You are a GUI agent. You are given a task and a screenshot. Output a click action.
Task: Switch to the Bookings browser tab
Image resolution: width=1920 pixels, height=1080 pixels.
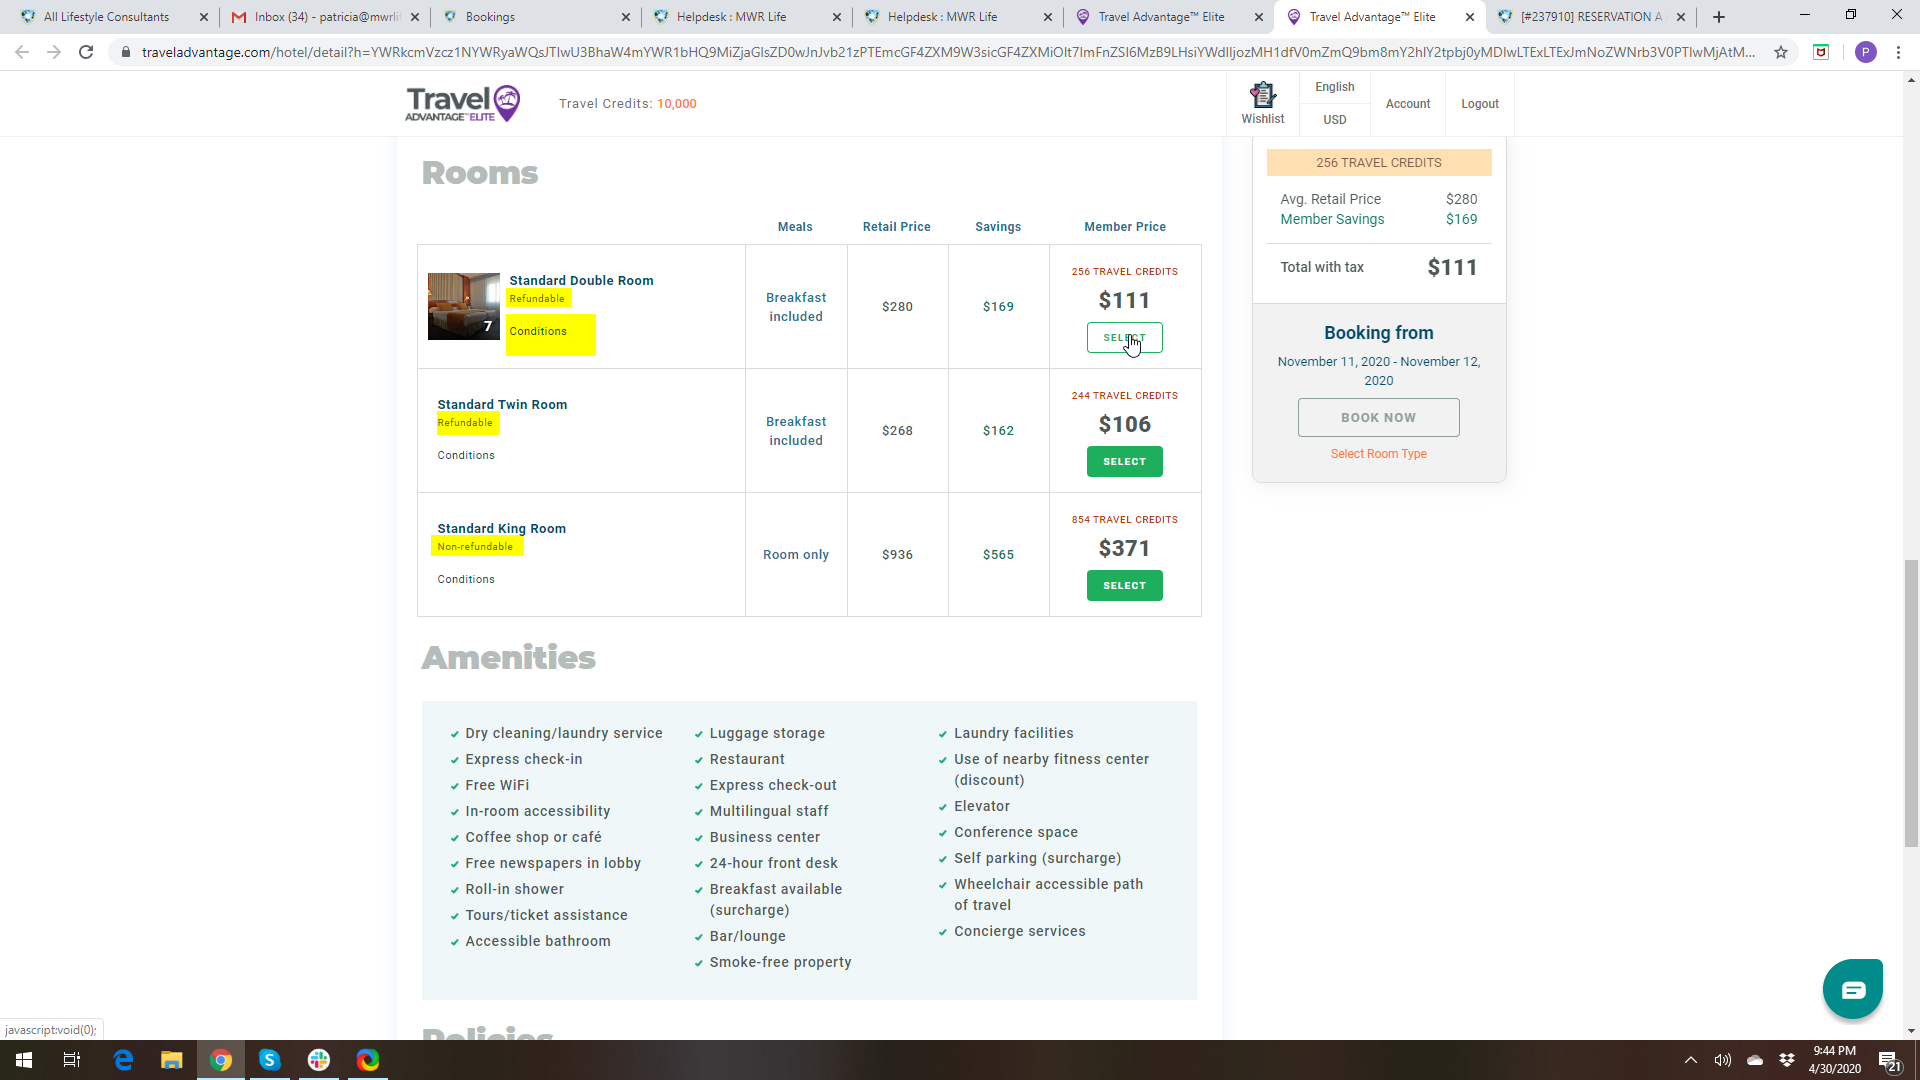[x=490, y=17]
